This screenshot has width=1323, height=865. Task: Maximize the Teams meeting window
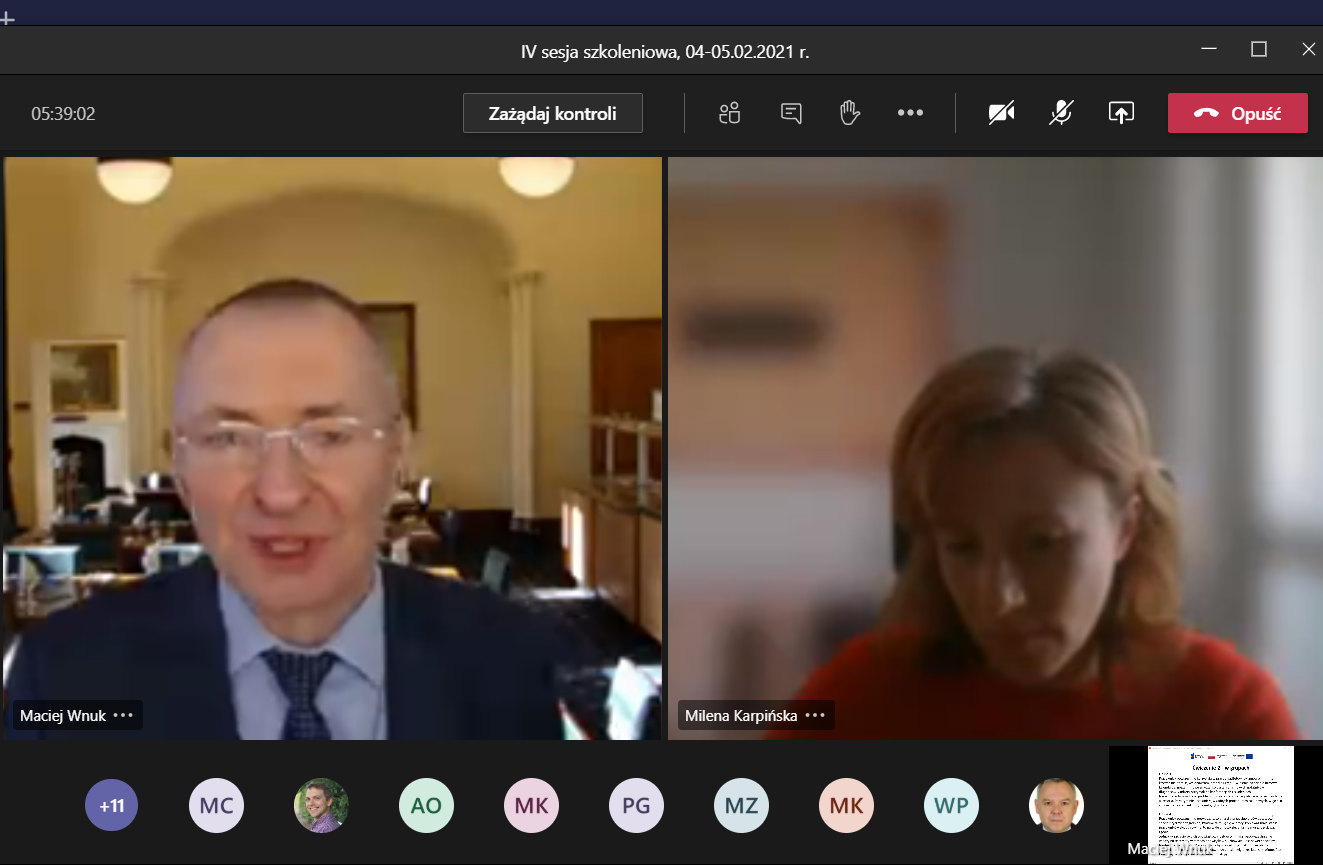tap(1259, 49)
